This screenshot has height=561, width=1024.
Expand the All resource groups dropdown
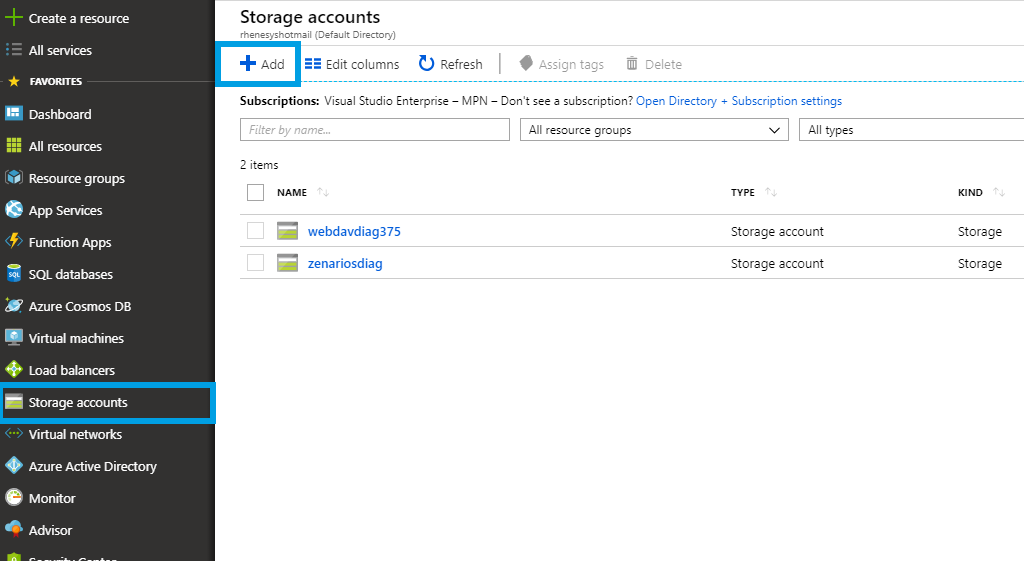point(654,130)
